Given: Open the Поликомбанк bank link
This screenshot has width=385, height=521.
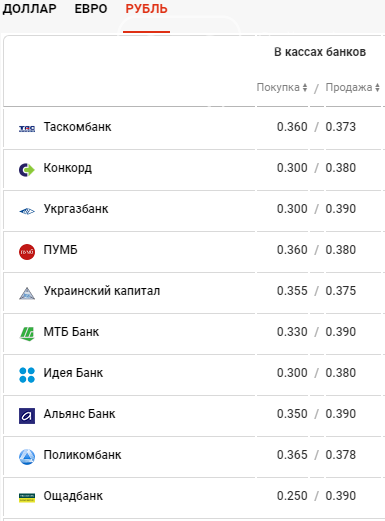Looking at the screenshot, I should (x=82, y=455).
